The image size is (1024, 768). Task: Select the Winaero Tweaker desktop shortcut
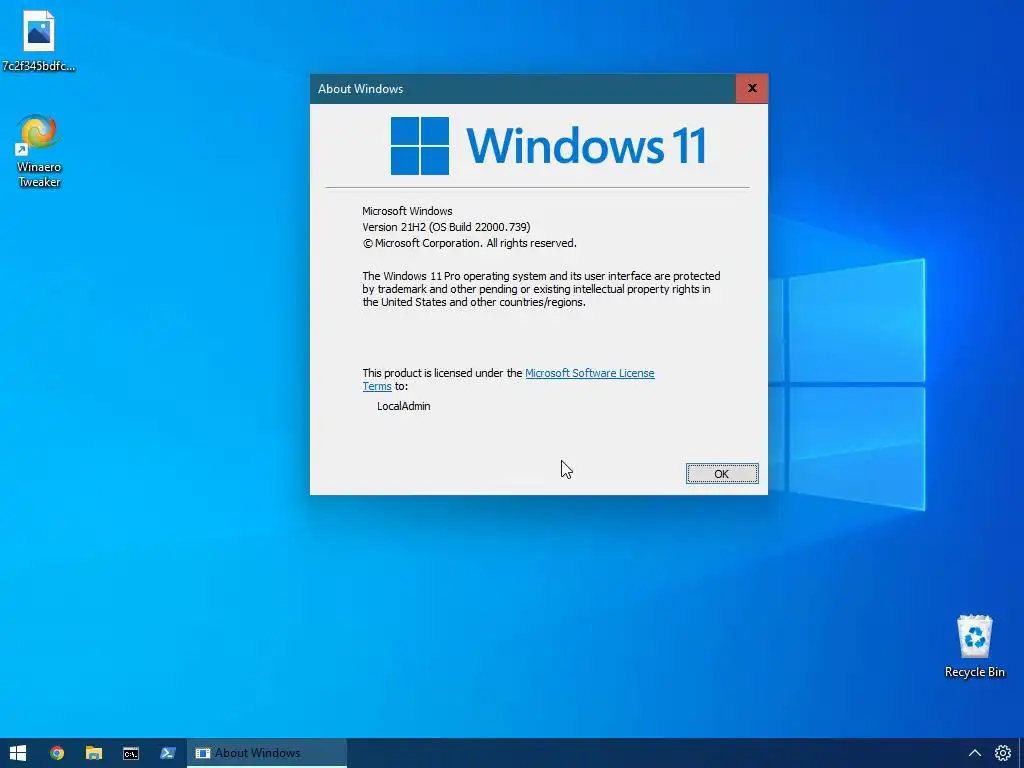click(x=39, y=151)
